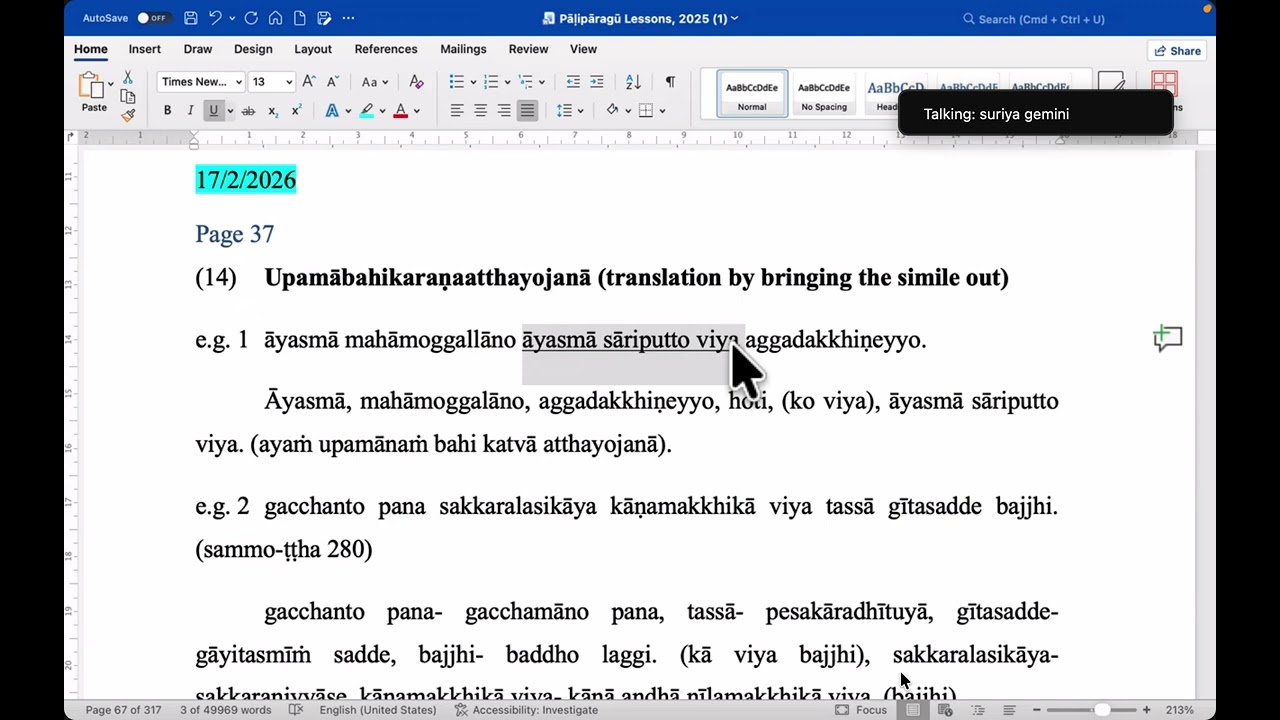This screenshot has width=1280, height=720.
Task: Pick the red font color button
Action: 401,110
